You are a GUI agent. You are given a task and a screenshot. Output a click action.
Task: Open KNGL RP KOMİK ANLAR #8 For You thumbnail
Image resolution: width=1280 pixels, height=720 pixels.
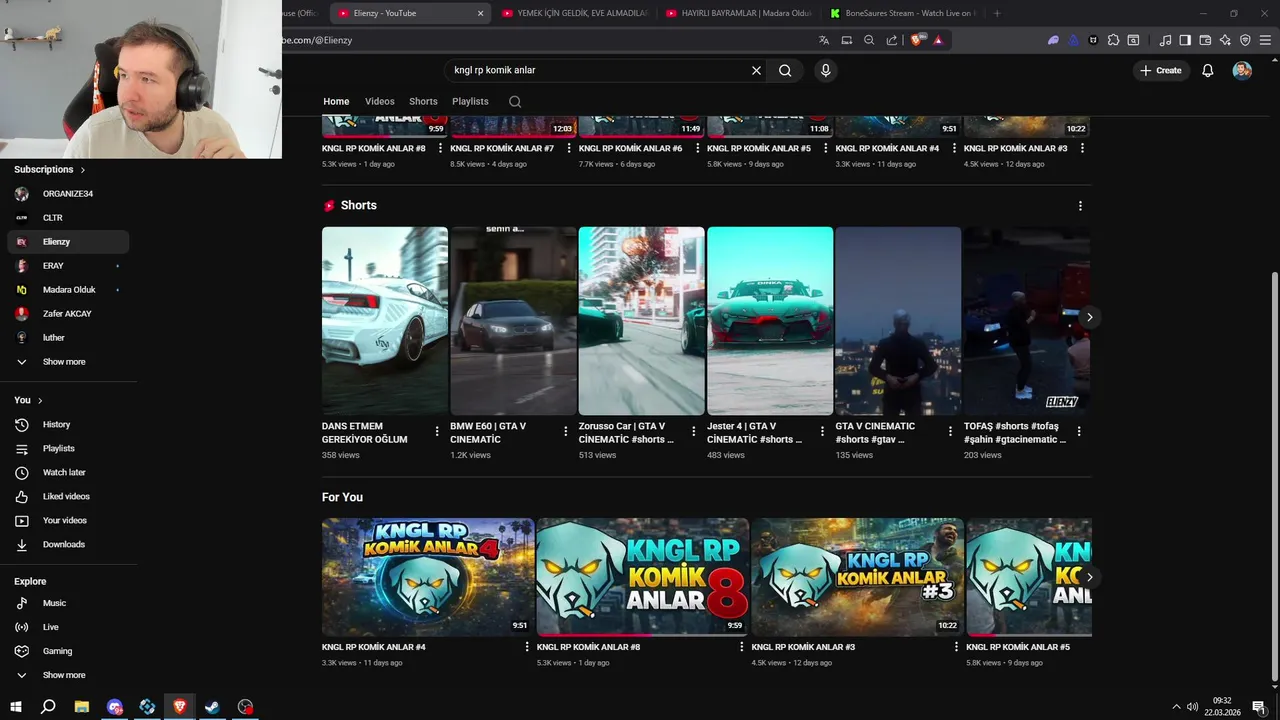pos(643,577)
